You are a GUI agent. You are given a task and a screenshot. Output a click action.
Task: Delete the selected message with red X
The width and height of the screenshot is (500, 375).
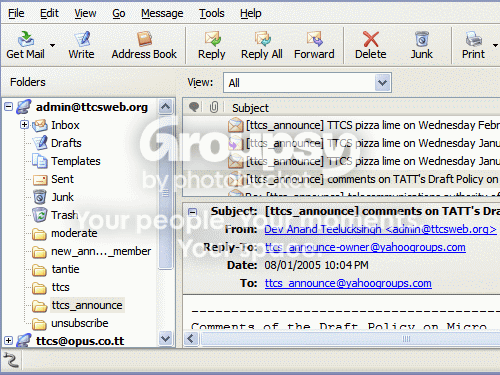[371, 39]
